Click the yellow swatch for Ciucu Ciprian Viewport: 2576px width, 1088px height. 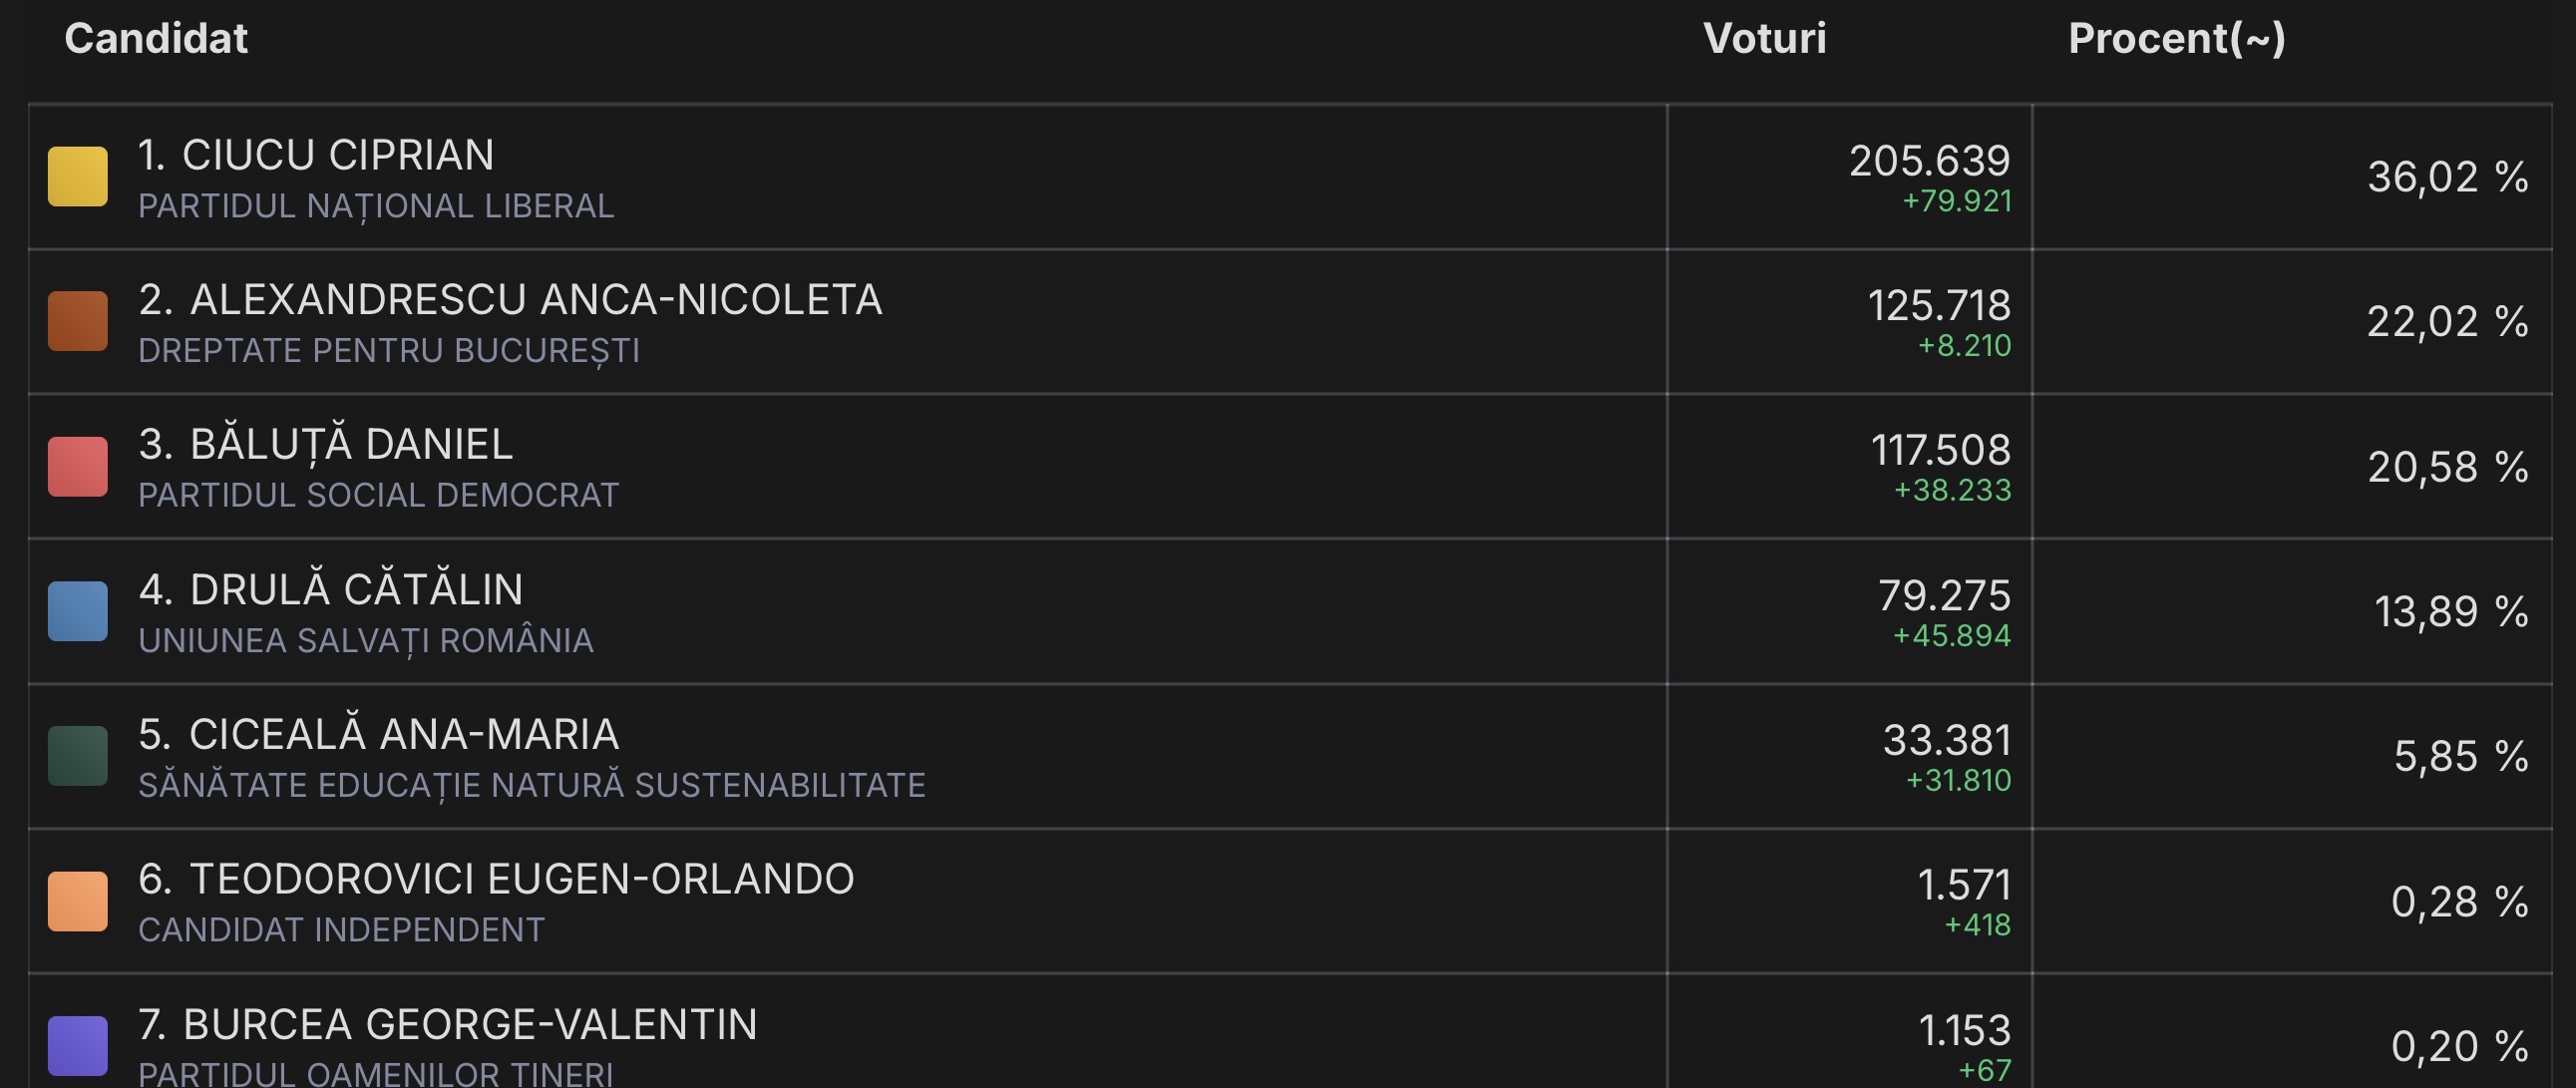tap(78, 176)
